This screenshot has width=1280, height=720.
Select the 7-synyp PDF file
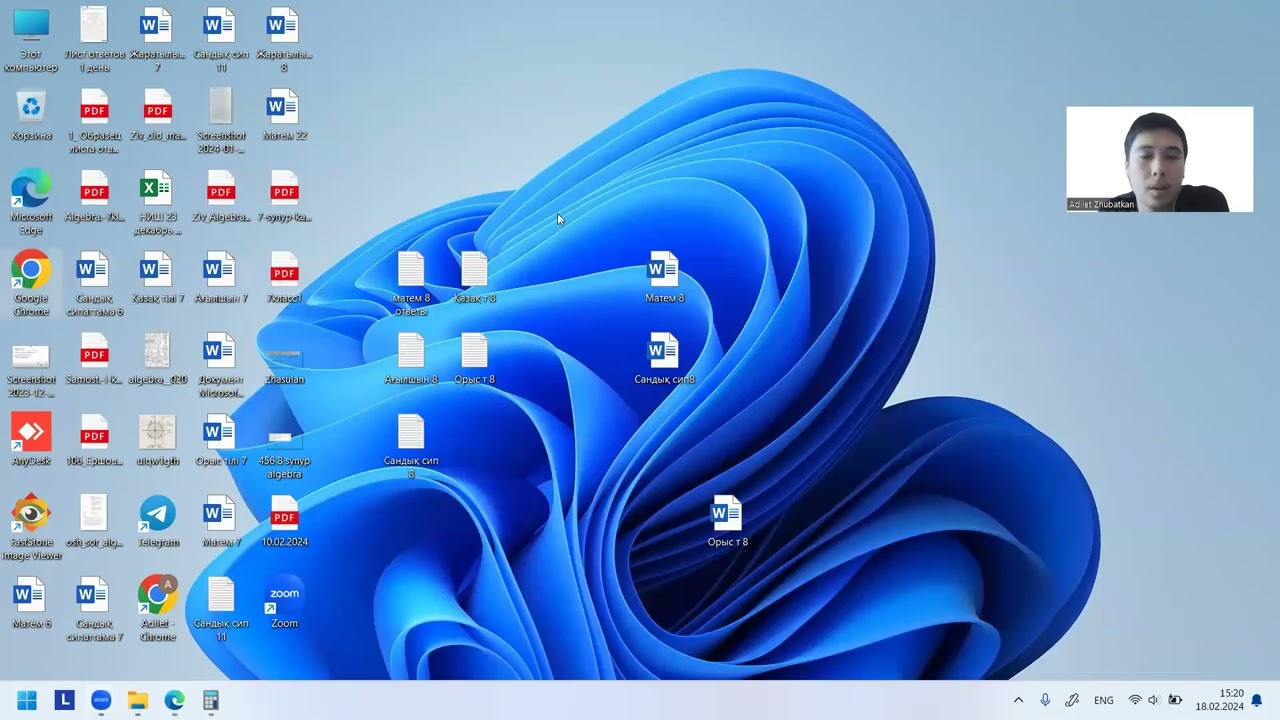click(x=284, y=196)
